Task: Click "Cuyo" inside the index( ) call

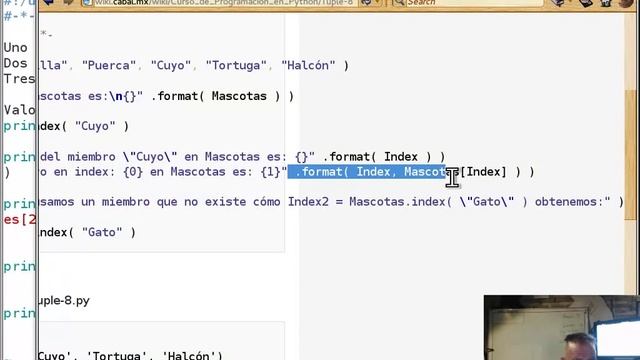Action: pyautogui.click(x=95, y=126)
